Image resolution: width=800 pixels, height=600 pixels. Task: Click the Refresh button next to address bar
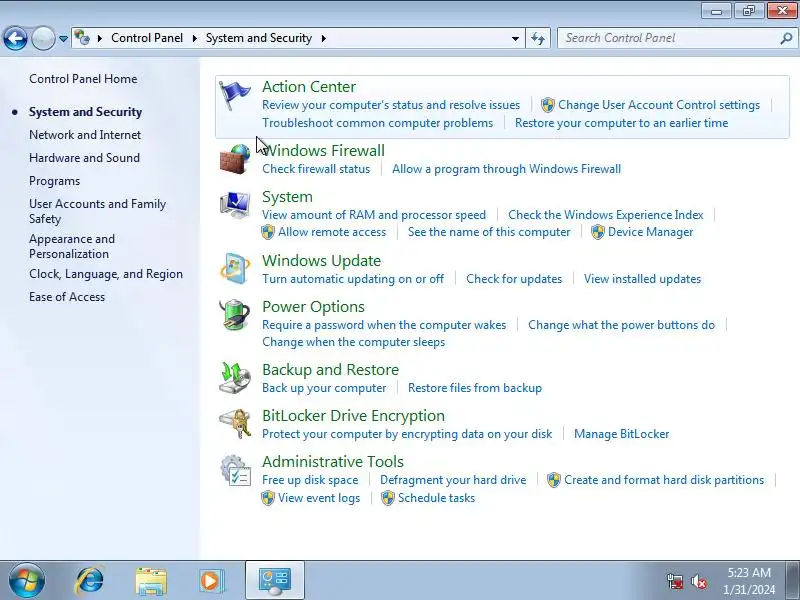click(x=538, y=38)
